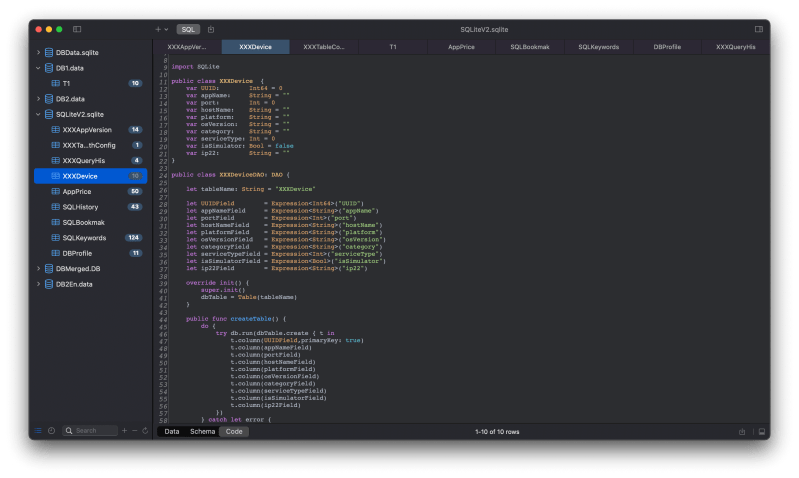Click the SQLKeywords table icon in sidebar
Image resolution: width=799 pixels, height=478 pixels.
(56, 237)
